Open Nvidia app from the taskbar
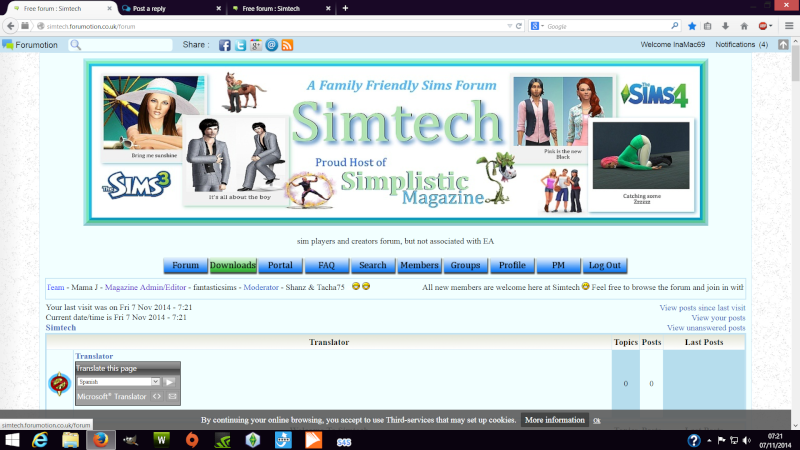The height and width of the screenshot is (450, 800). [x=222, y=440]
